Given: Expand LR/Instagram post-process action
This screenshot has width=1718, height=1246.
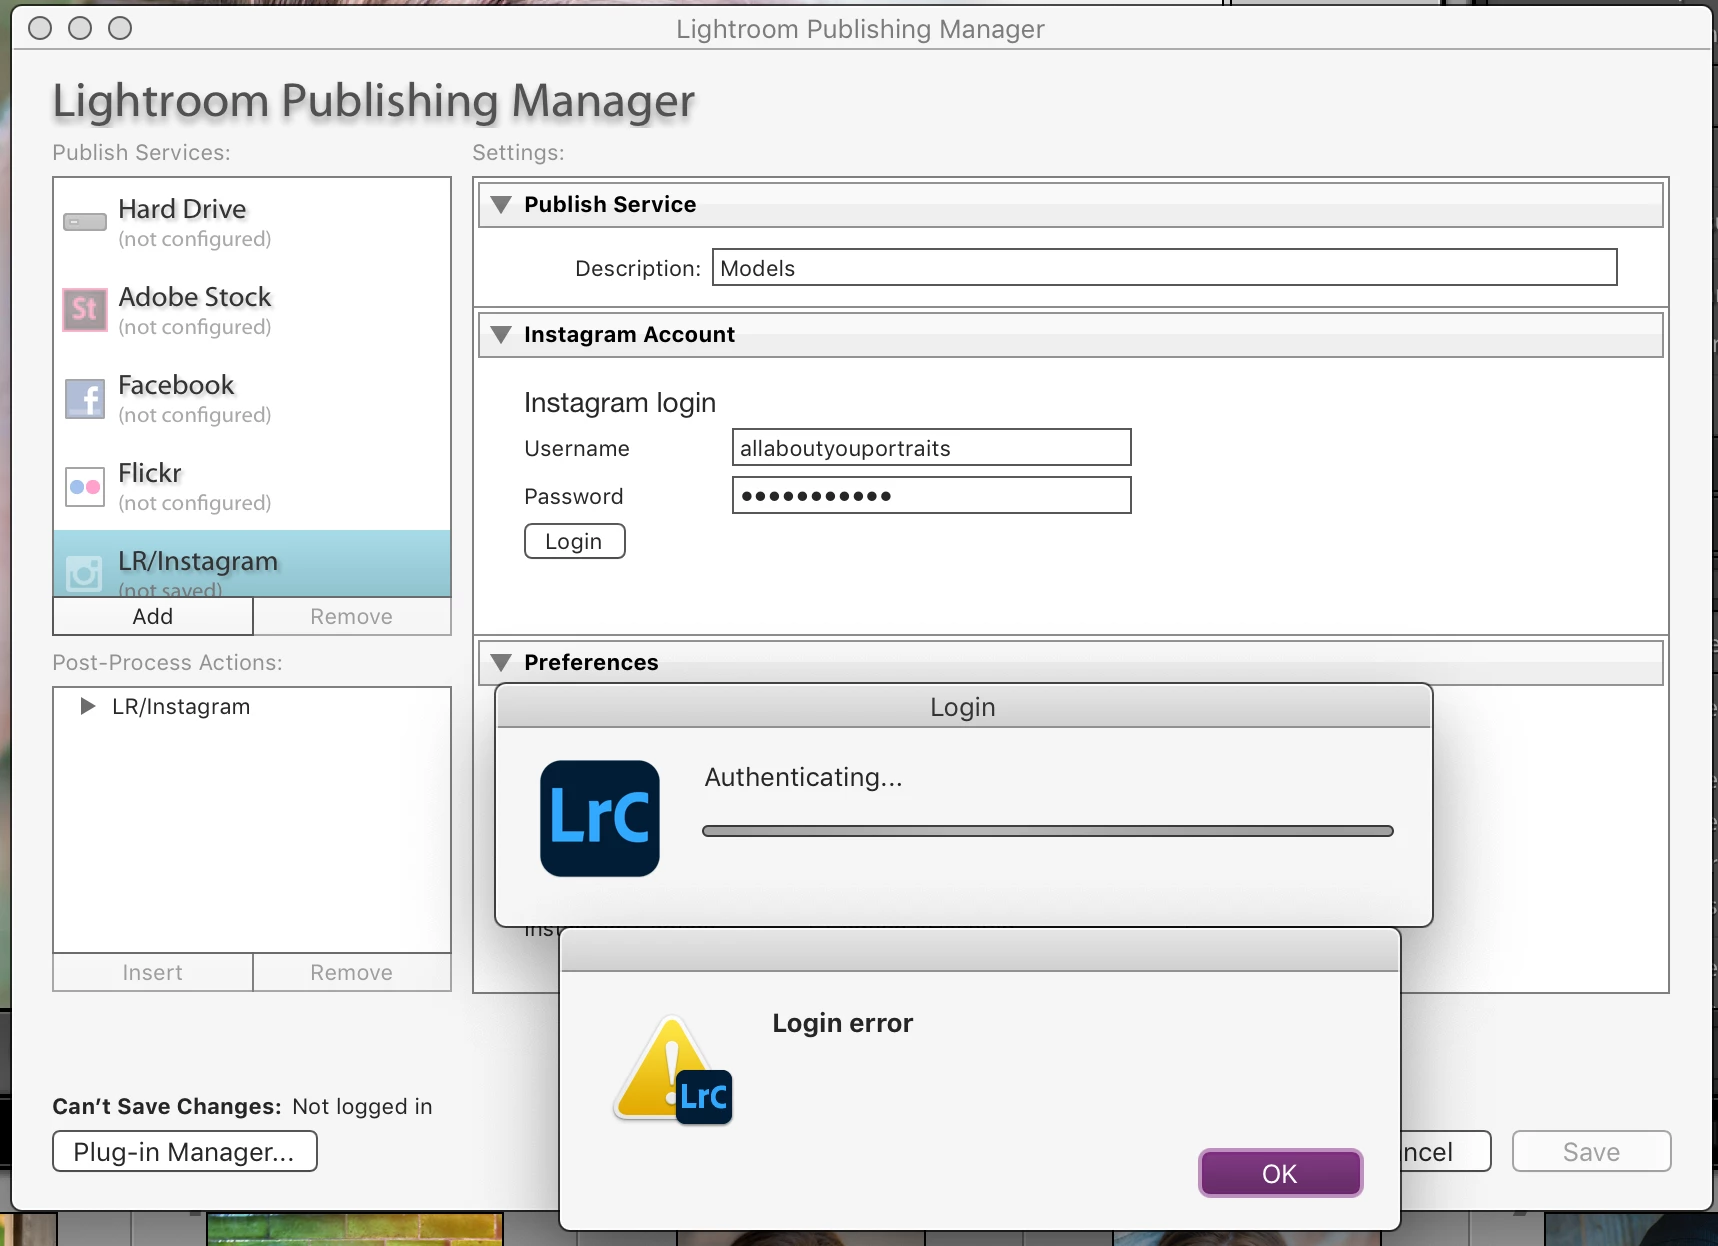Looking at the screenshot, I should pos(88,706).
